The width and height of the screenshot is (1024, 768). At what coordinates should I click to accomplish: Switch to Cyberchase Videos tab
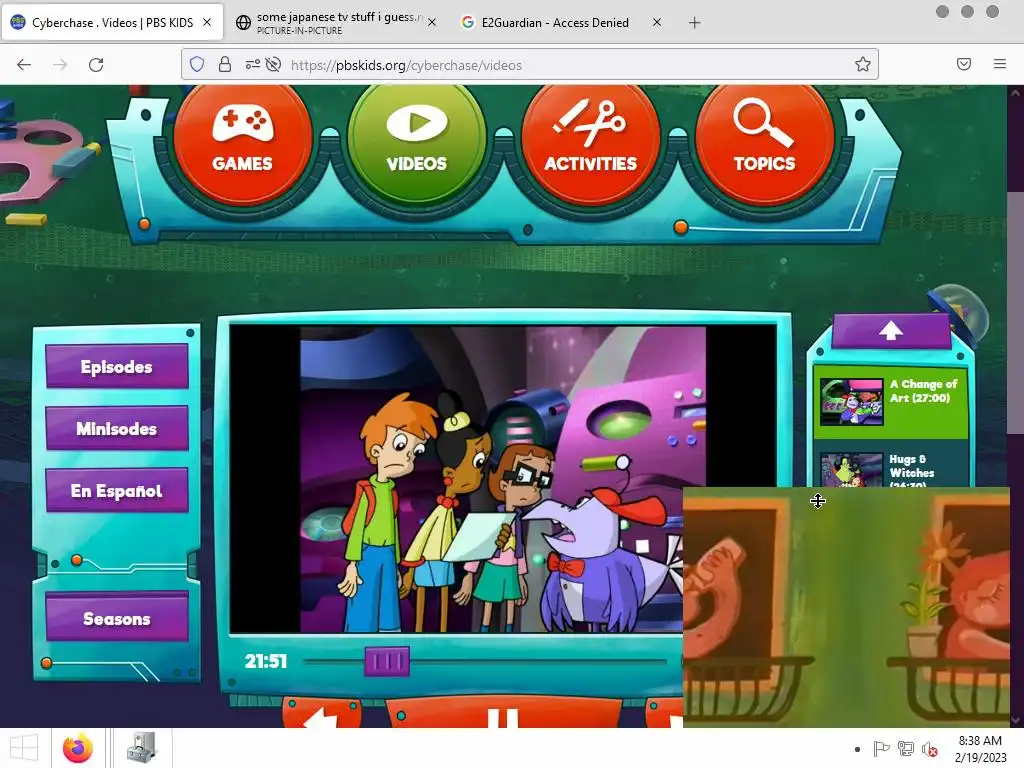click(x=112, y=23)
